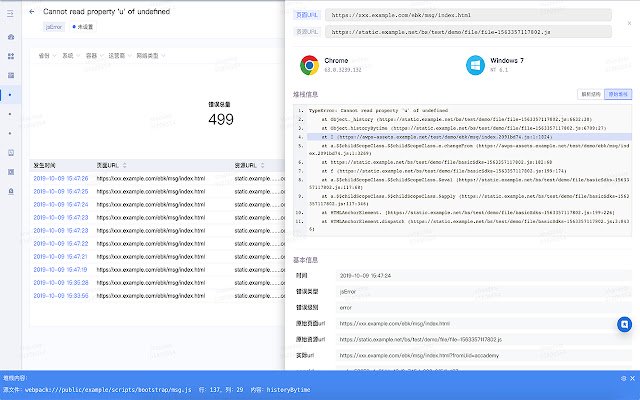Select the dot item just below the active one
Screen dimensions: 640x400
(10, 114)
